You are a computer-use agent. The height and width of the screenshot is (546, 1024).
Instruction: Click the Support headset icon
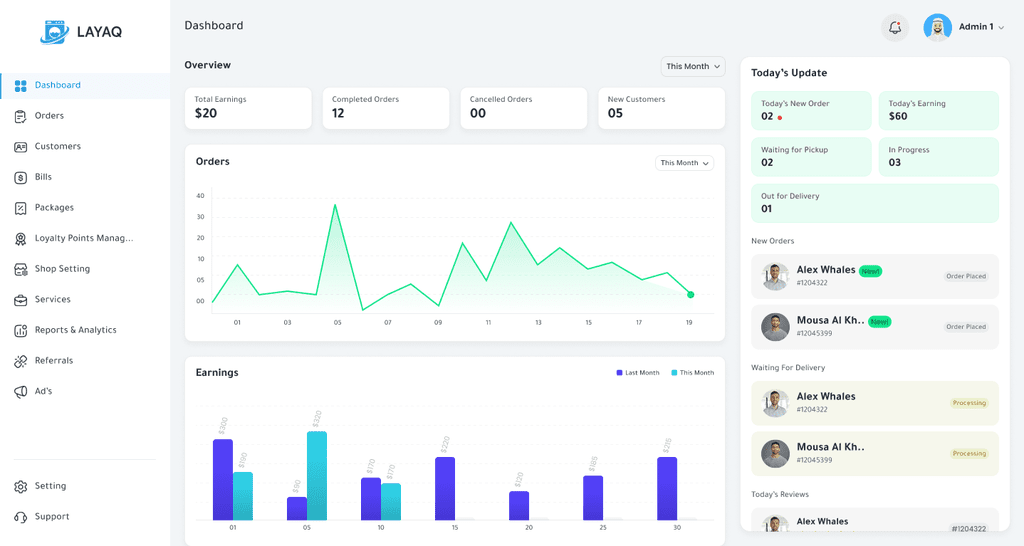pyautogui.click(x=20, y=517)
